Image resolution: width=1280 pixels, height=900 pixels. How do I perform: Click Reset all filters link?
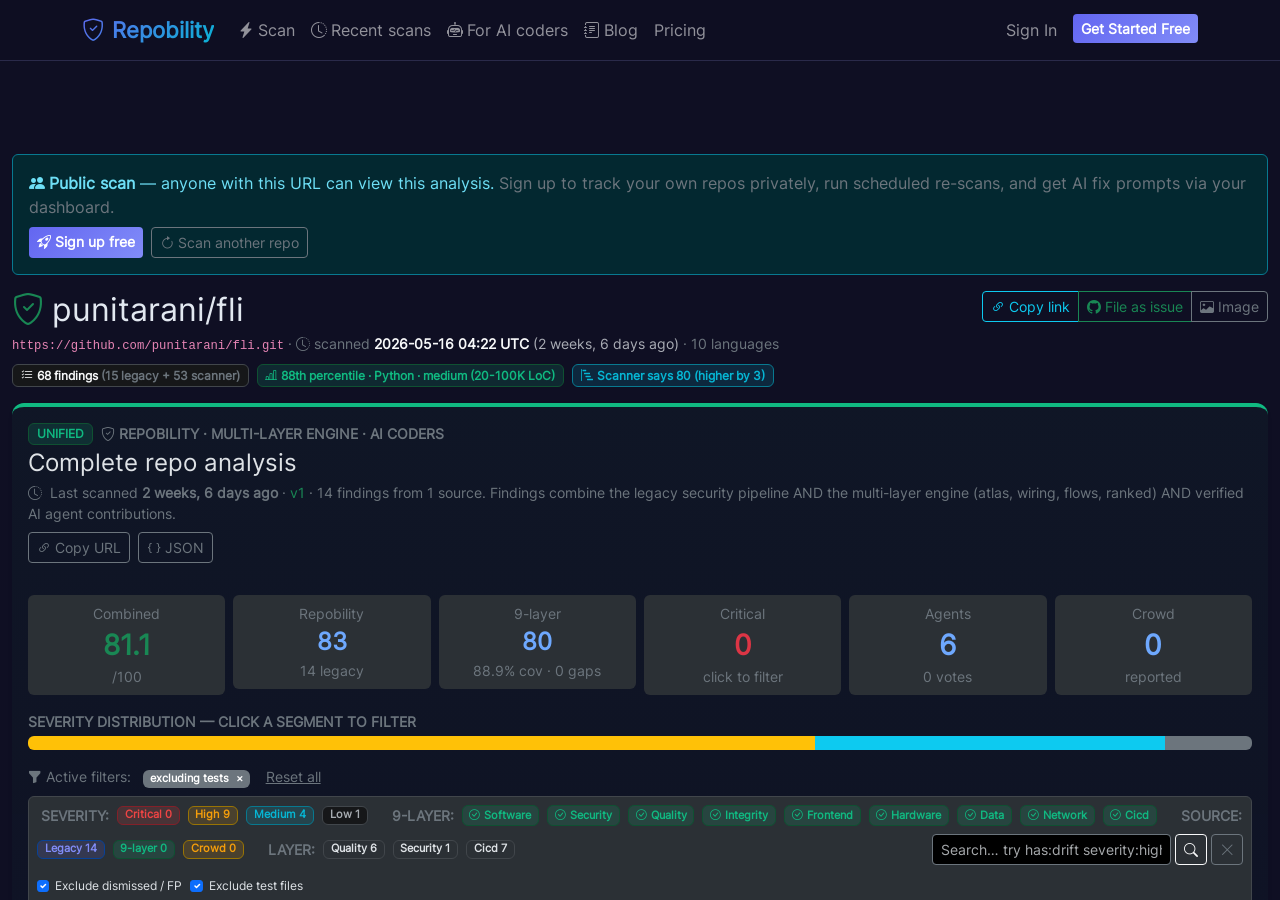293,777
